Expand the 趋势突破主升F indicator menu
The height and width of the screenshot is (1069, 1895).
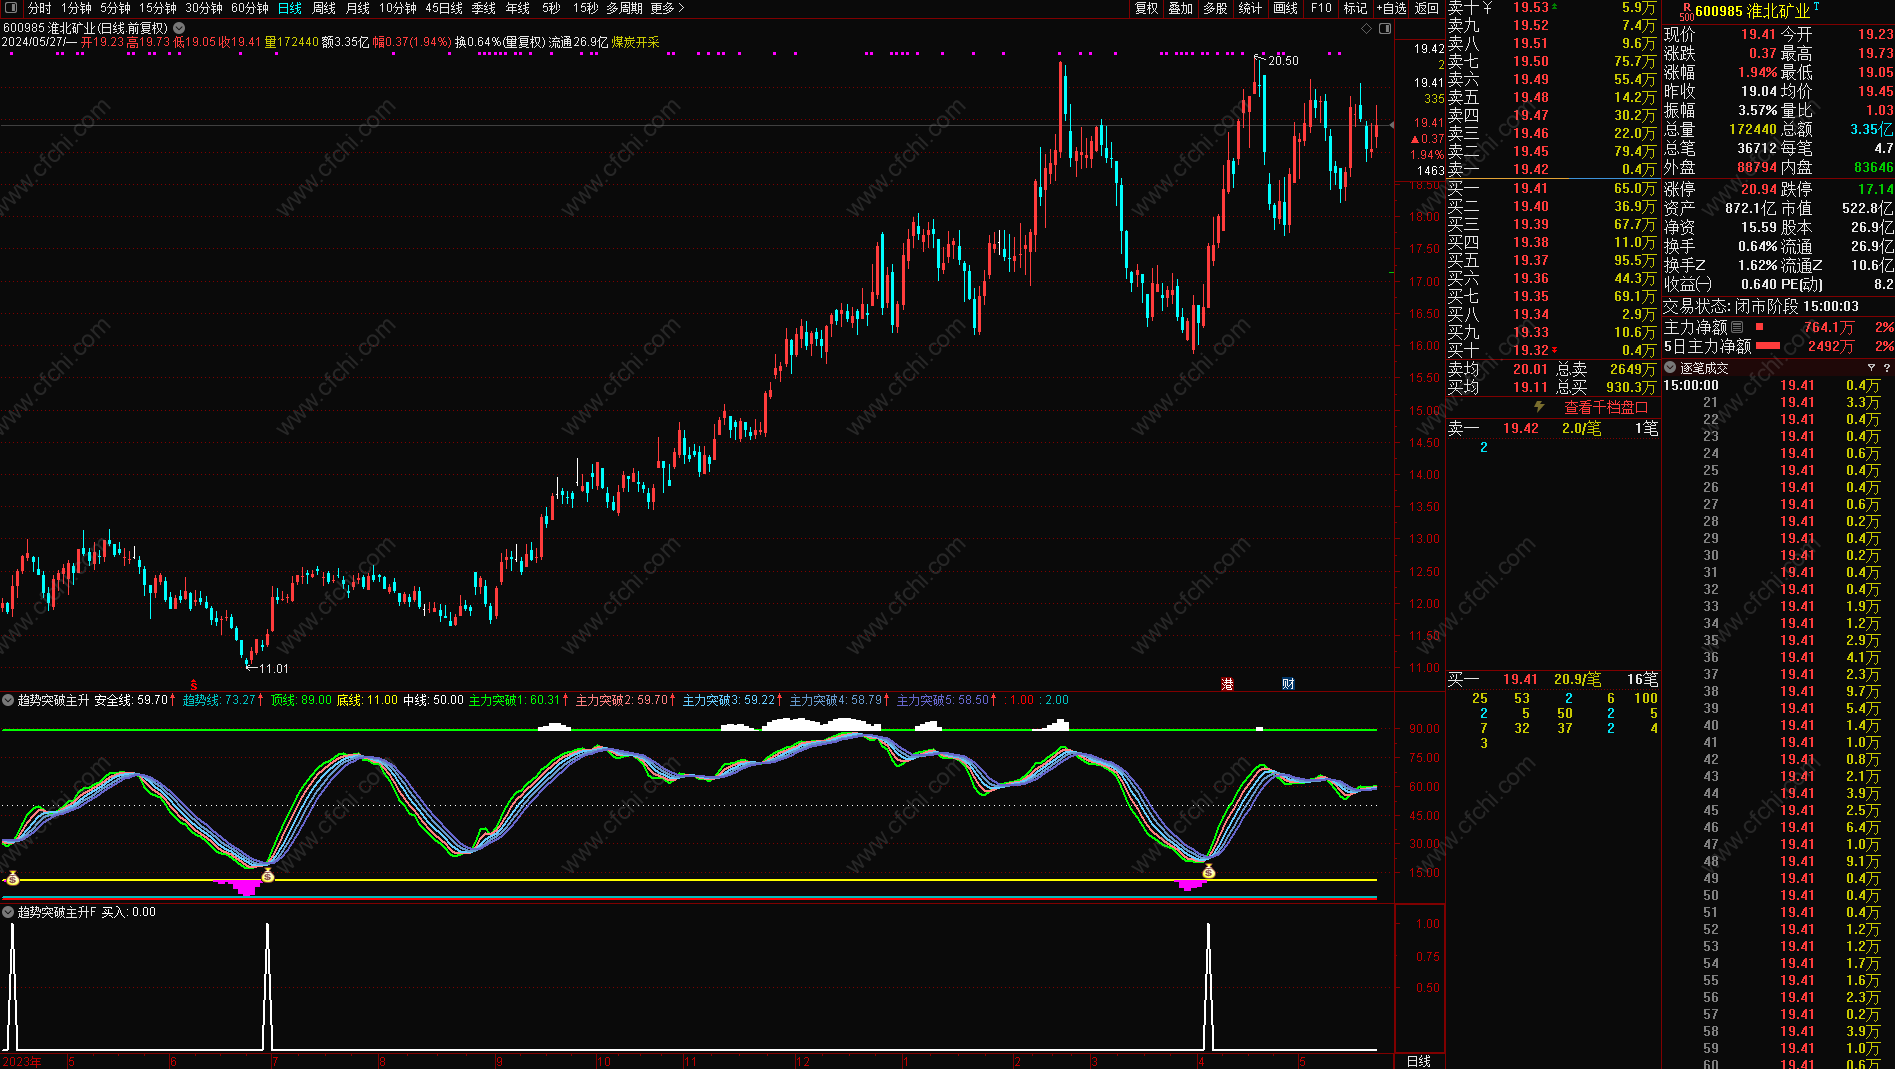click(8, 912)
